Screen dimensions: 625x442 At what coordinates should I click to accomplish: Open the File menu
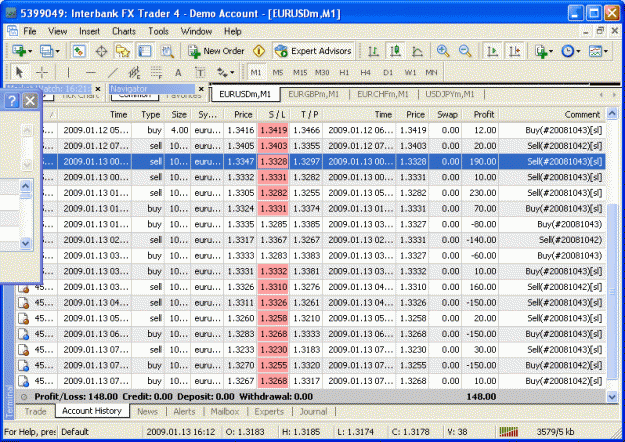(30, 31)
